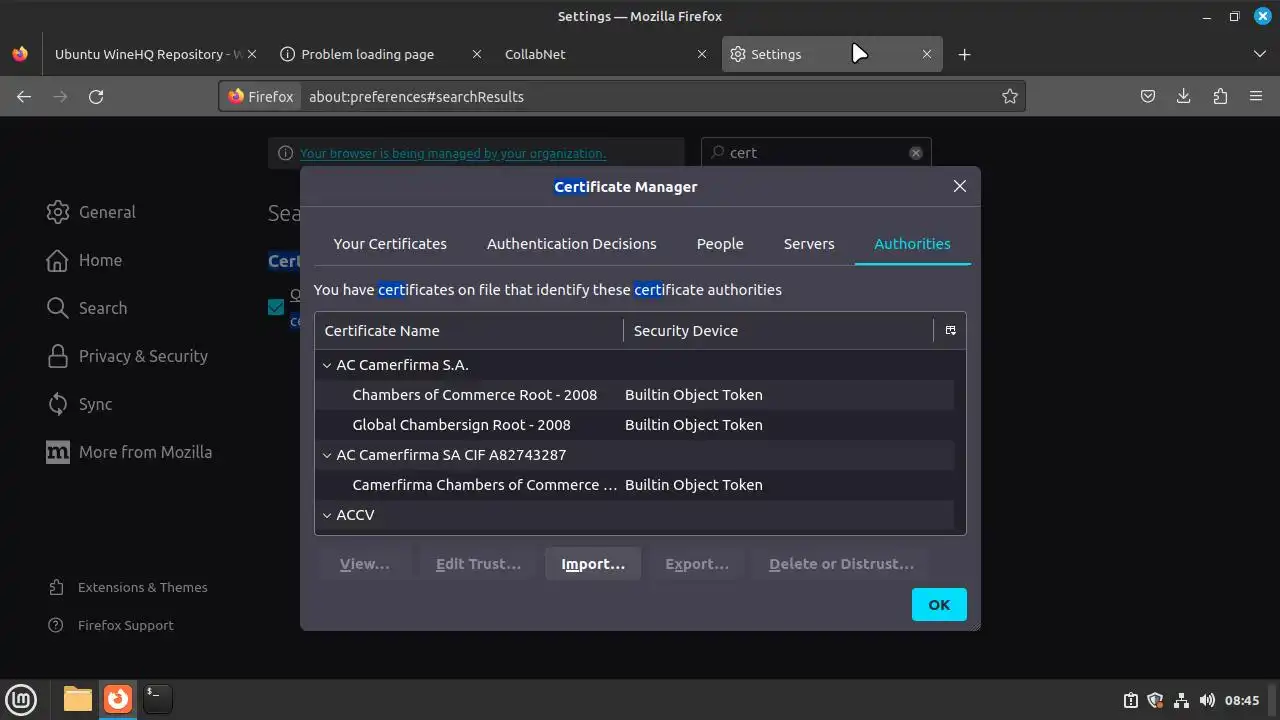Clear the cert search field

point(915,153)
